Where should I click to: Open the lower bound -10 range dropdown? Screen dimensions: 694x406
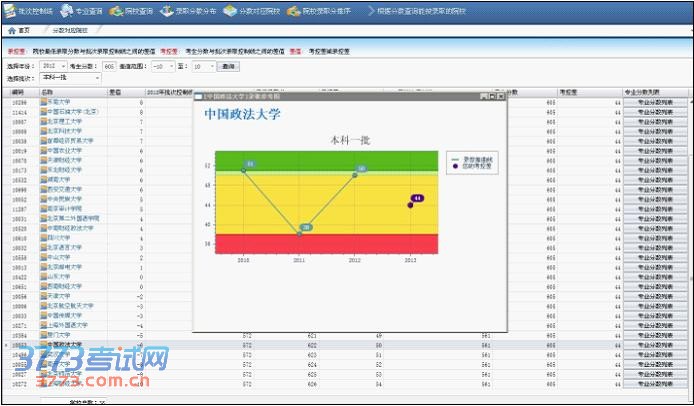[161, 66]
